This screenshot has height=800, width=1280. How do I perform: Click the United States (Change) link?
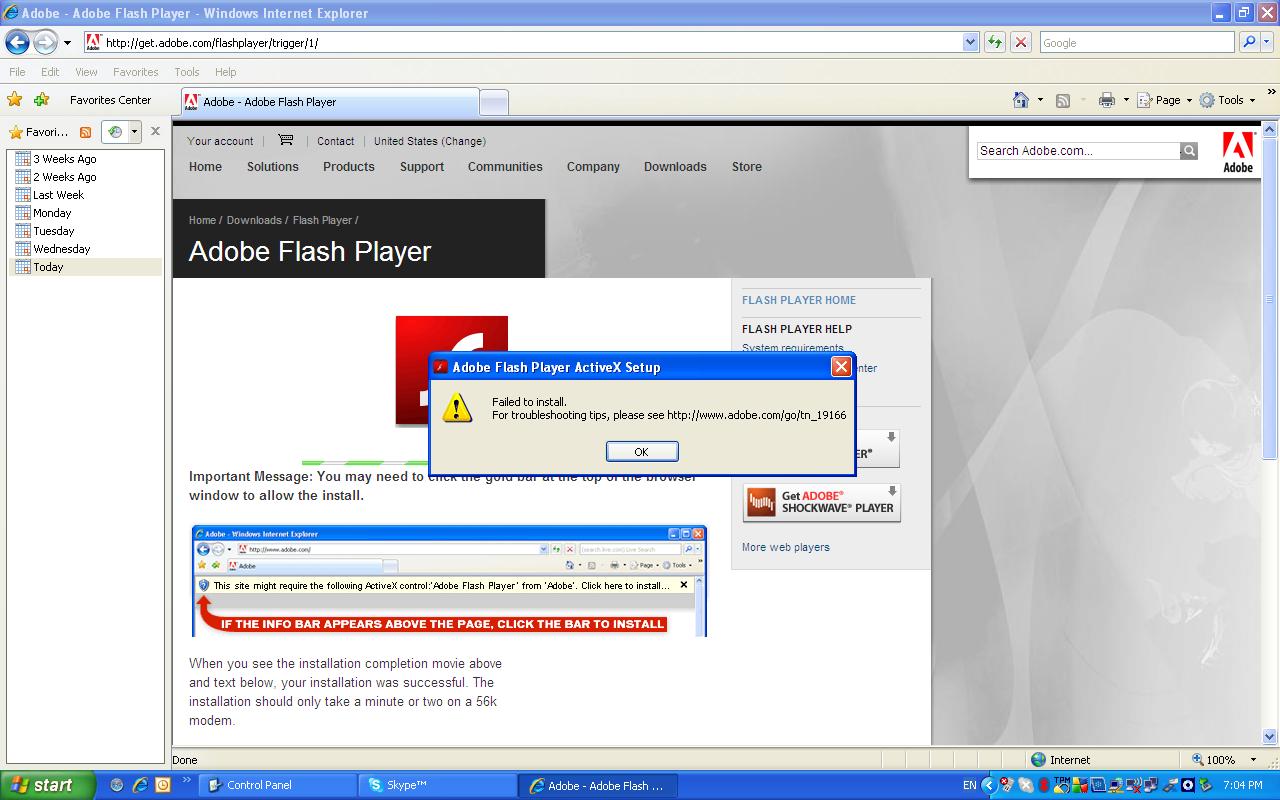pyautogui.click(x=430, y=141)
